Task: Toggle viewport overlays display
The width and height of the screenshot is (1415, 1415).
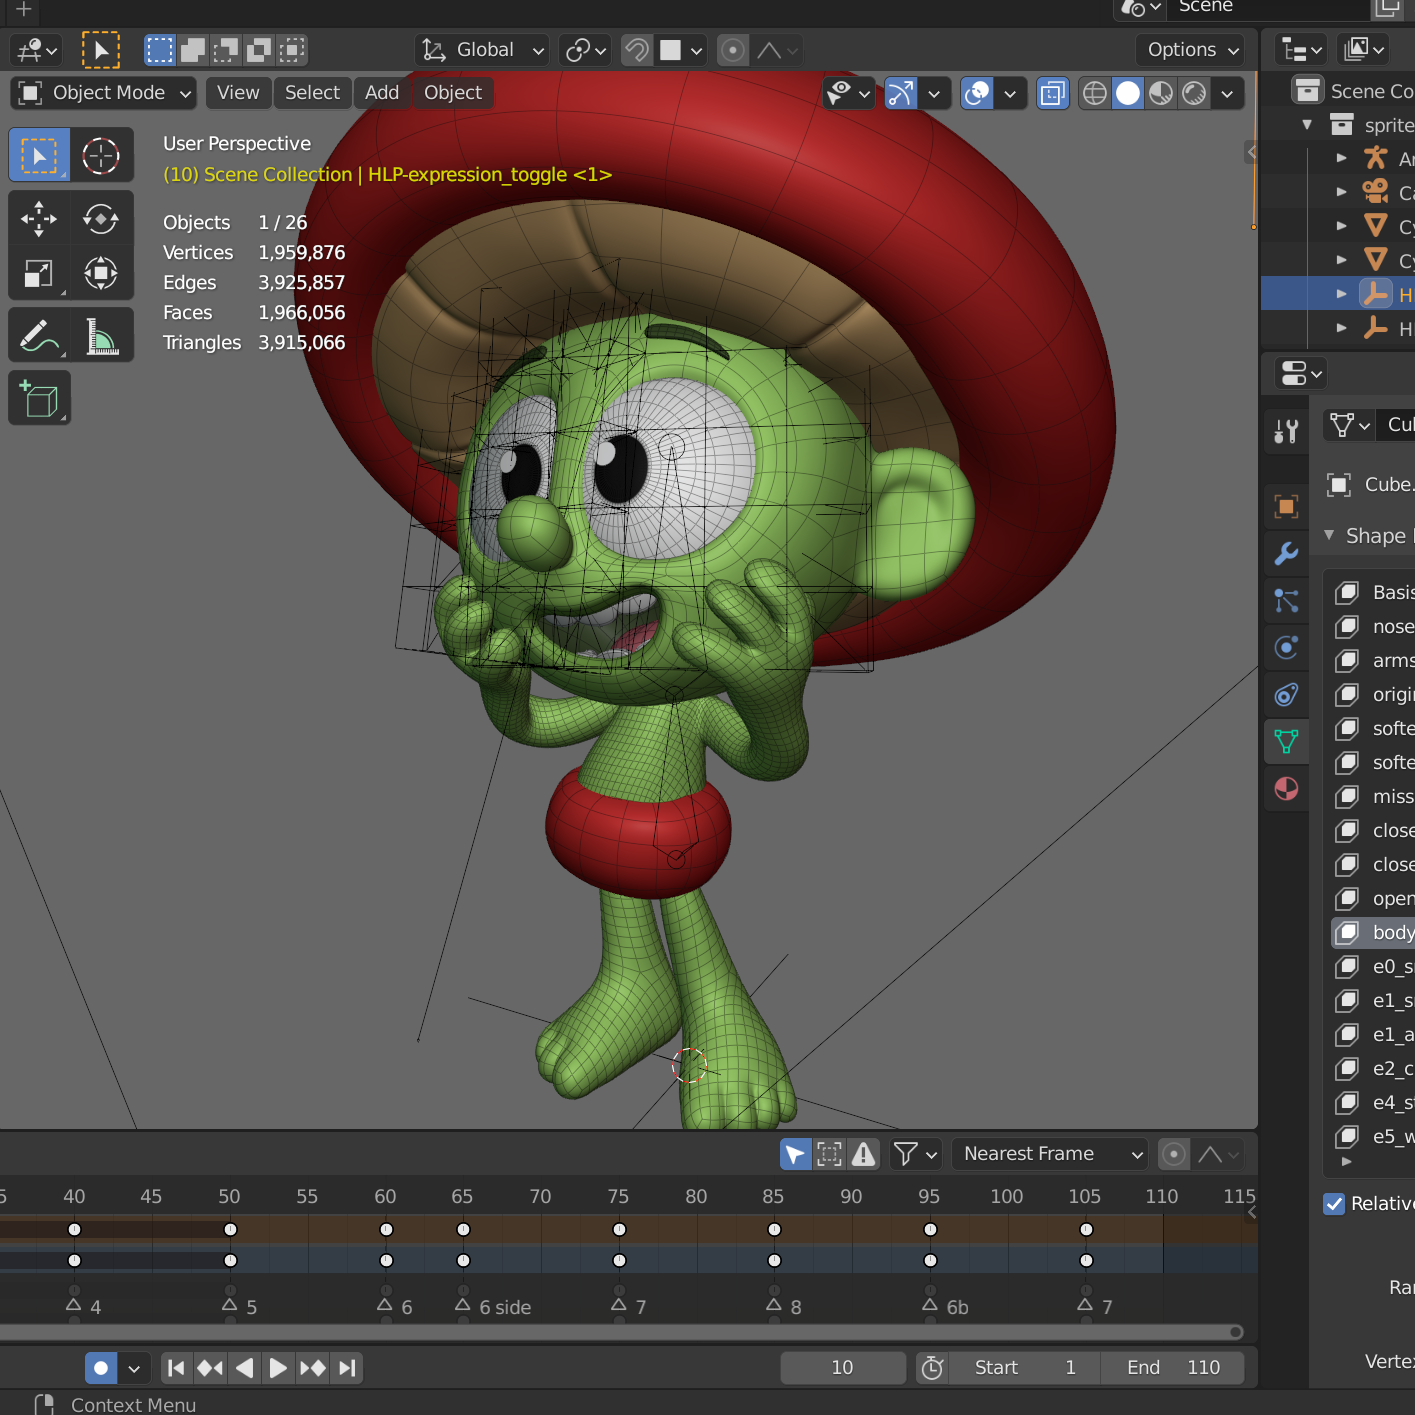Action: click(977, 93)
